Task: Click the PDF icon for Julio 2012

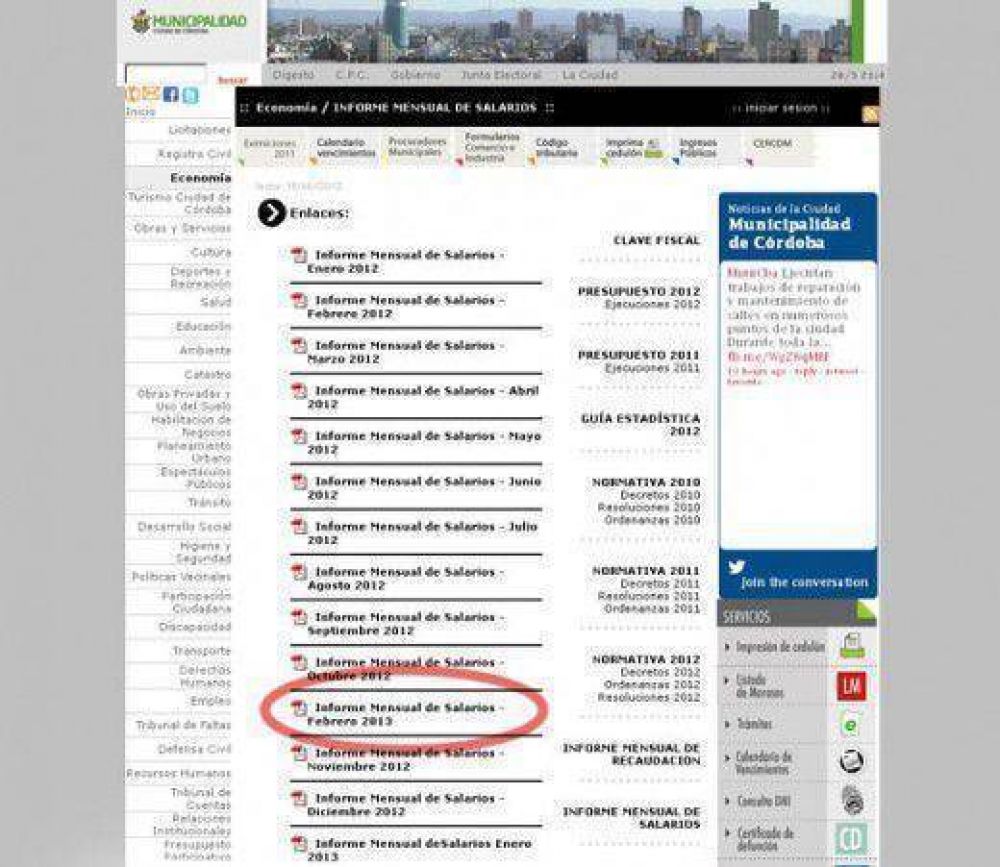Action: [x=299, y=527]
